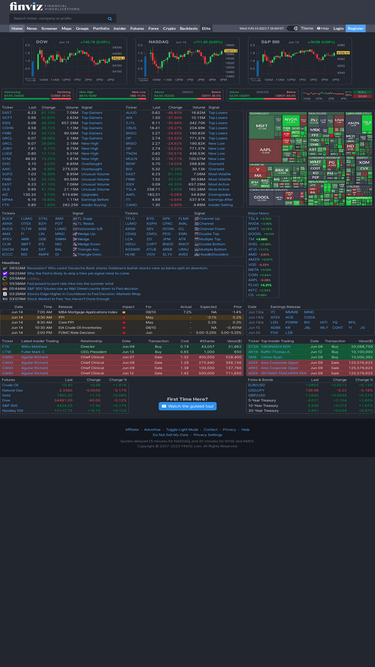
Task: Click news source icon beside Recession headline
Action: (x=5, y=268)
